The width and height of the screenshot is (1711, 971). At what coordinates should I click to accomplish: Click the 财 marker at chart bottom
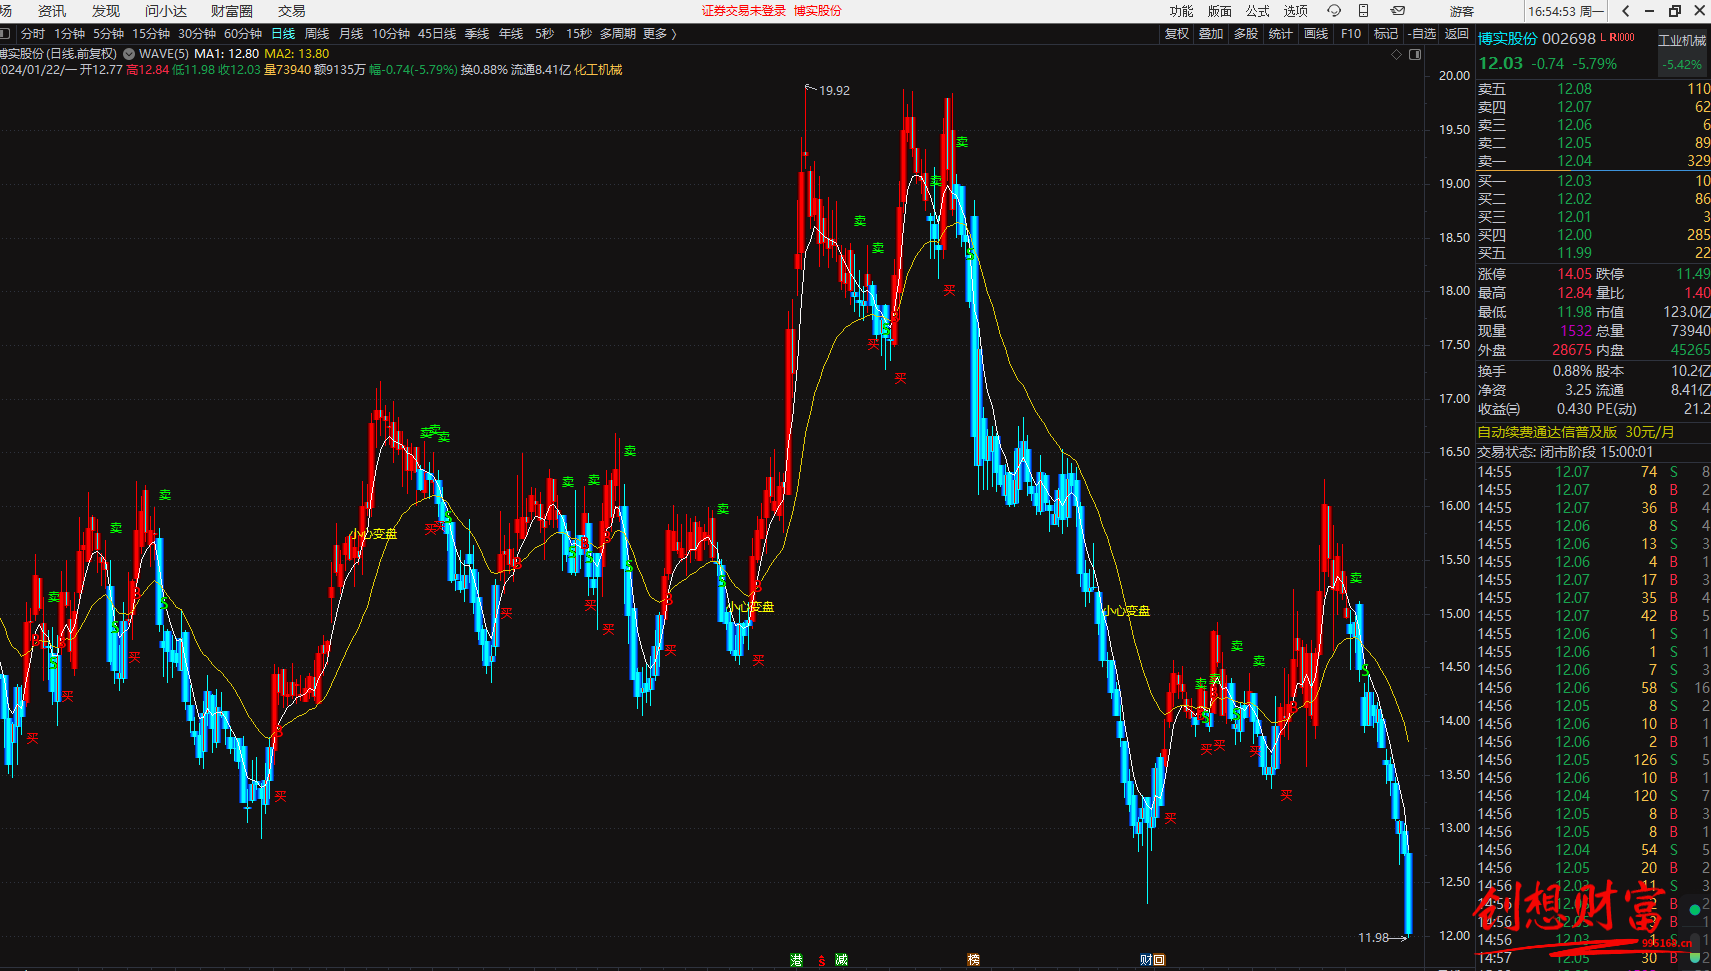[1146, 960]
